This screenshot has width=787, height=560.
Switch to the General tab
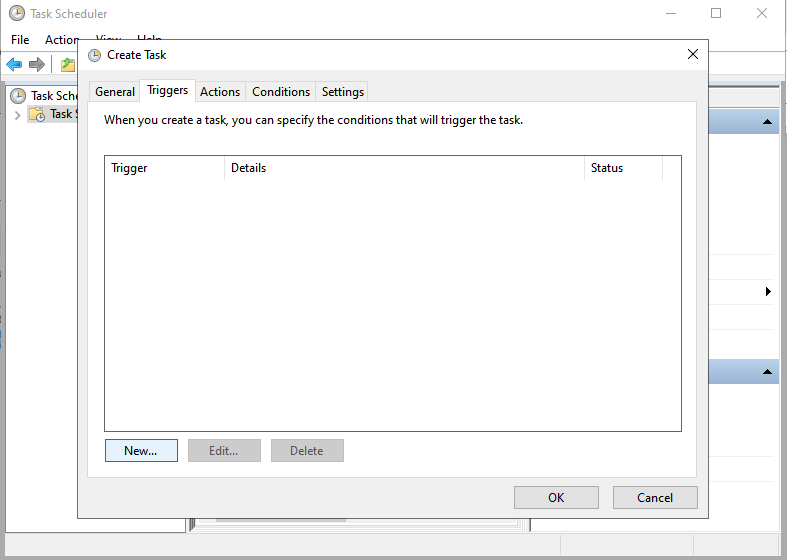[x=115, y=92]
